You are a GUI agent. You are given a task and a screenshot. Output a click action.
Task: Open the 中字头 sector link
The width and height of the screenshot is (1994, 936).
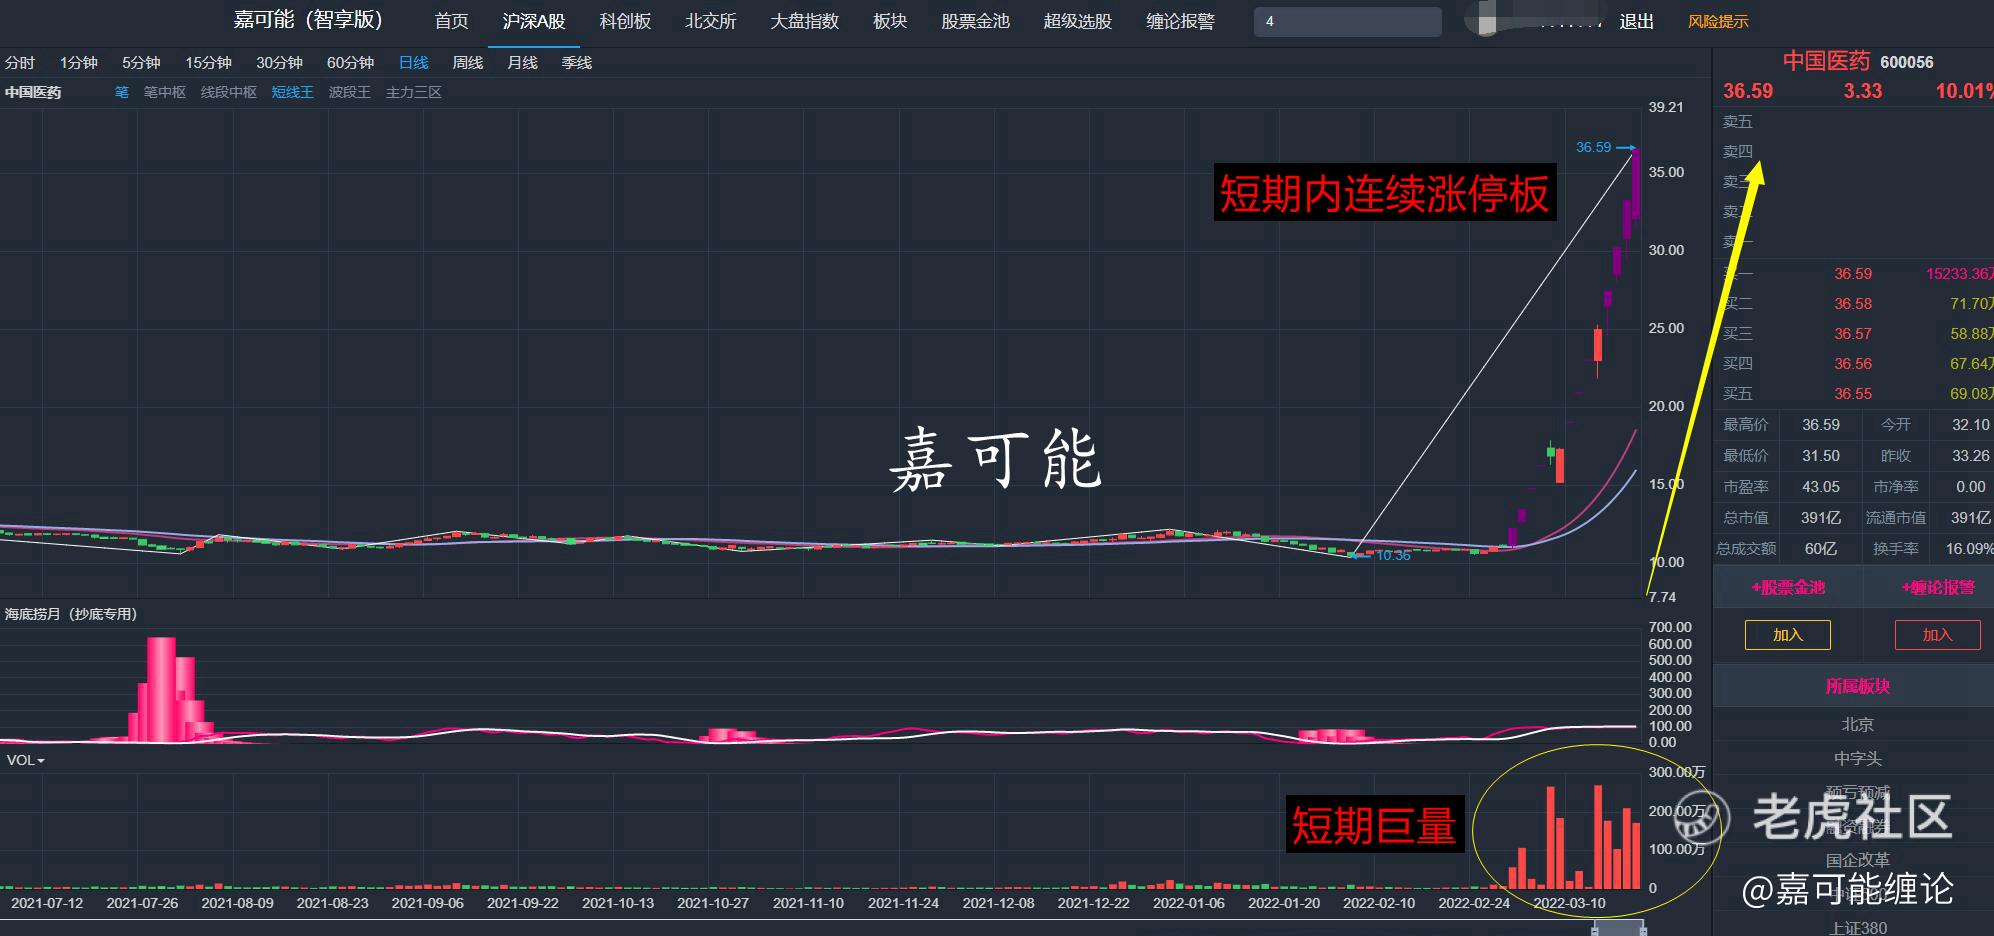pos(1857,759)
